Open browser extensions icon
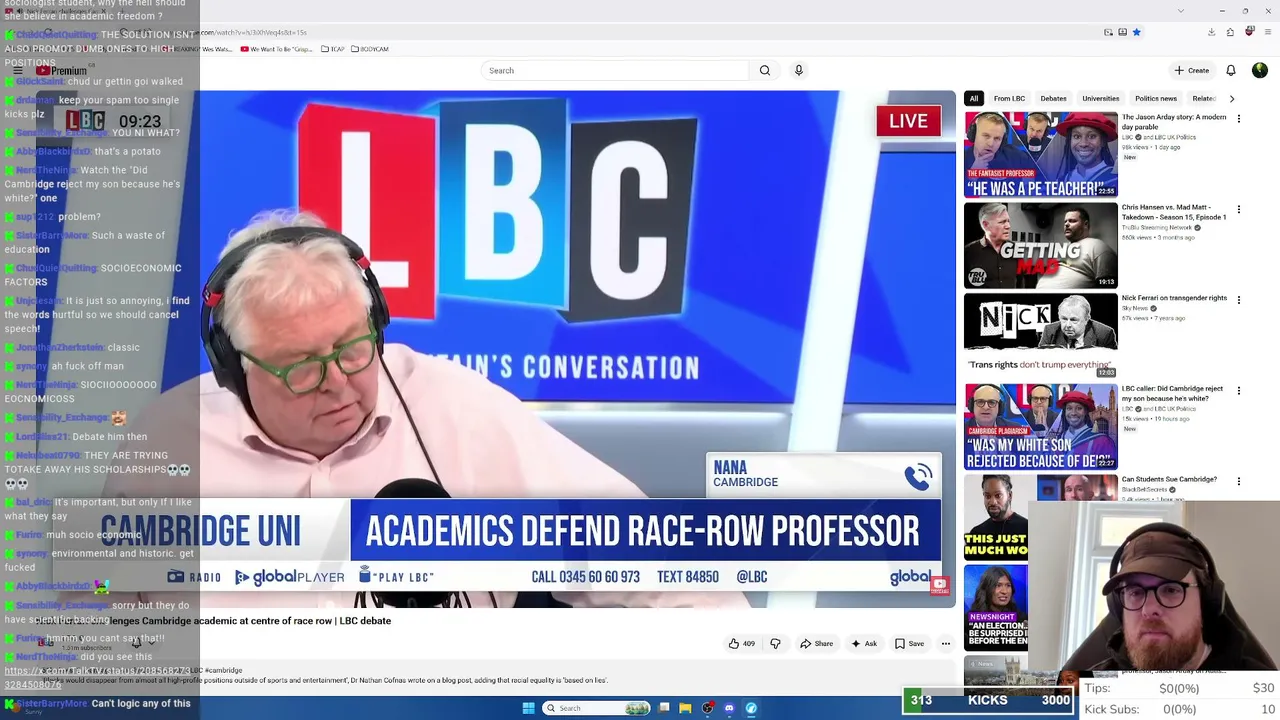Image resolution: width=1280 pixels, height=720 pixels. (x=1230, y=32)
